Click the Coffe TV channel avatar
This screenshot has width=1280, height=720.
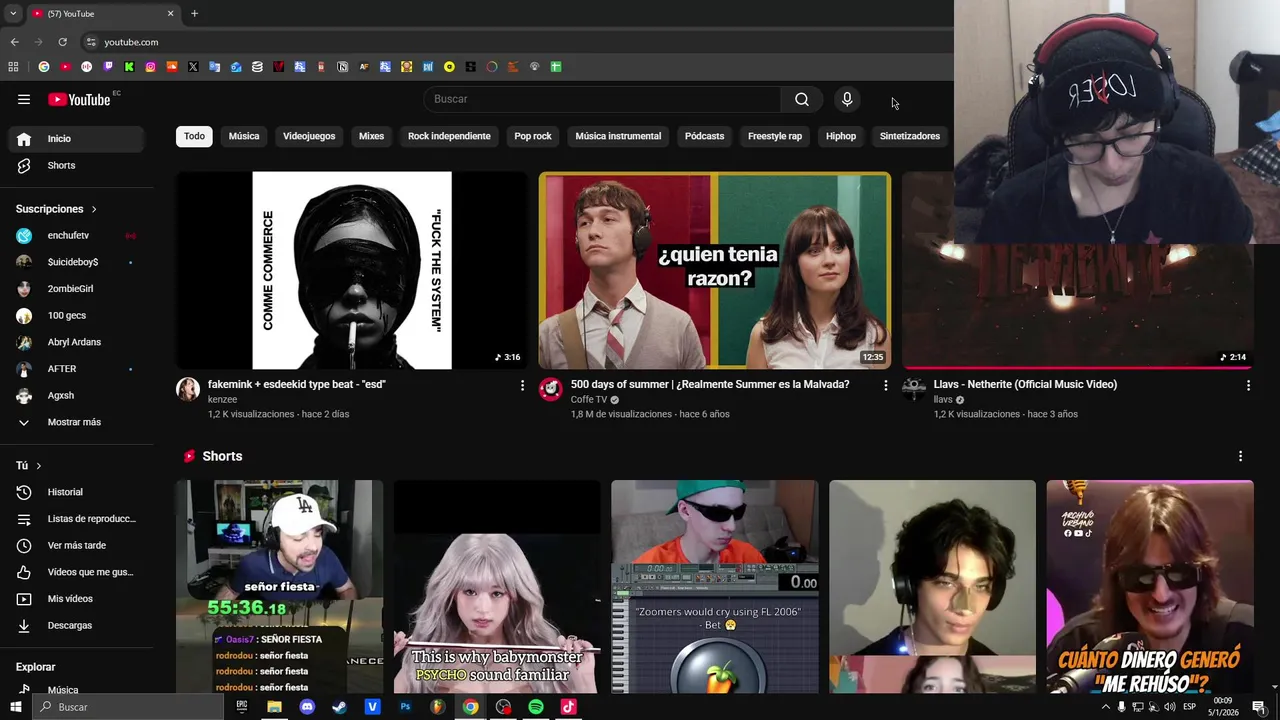[551, 390]
